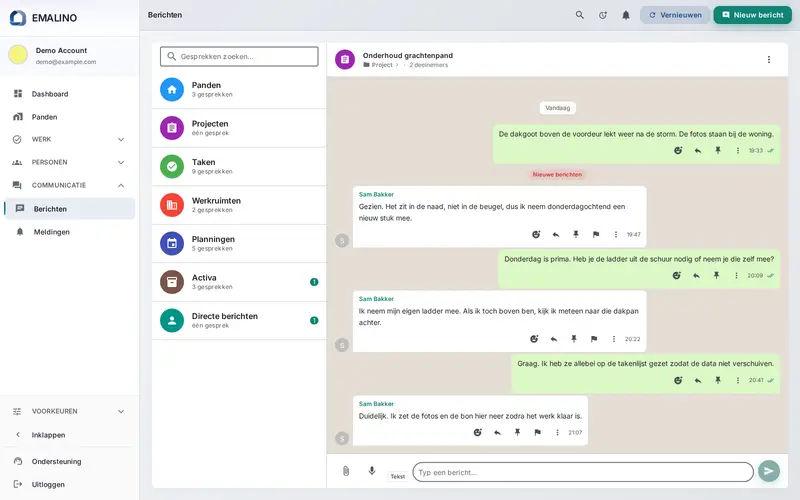Click the Tekst mode label

pos(398,477)
